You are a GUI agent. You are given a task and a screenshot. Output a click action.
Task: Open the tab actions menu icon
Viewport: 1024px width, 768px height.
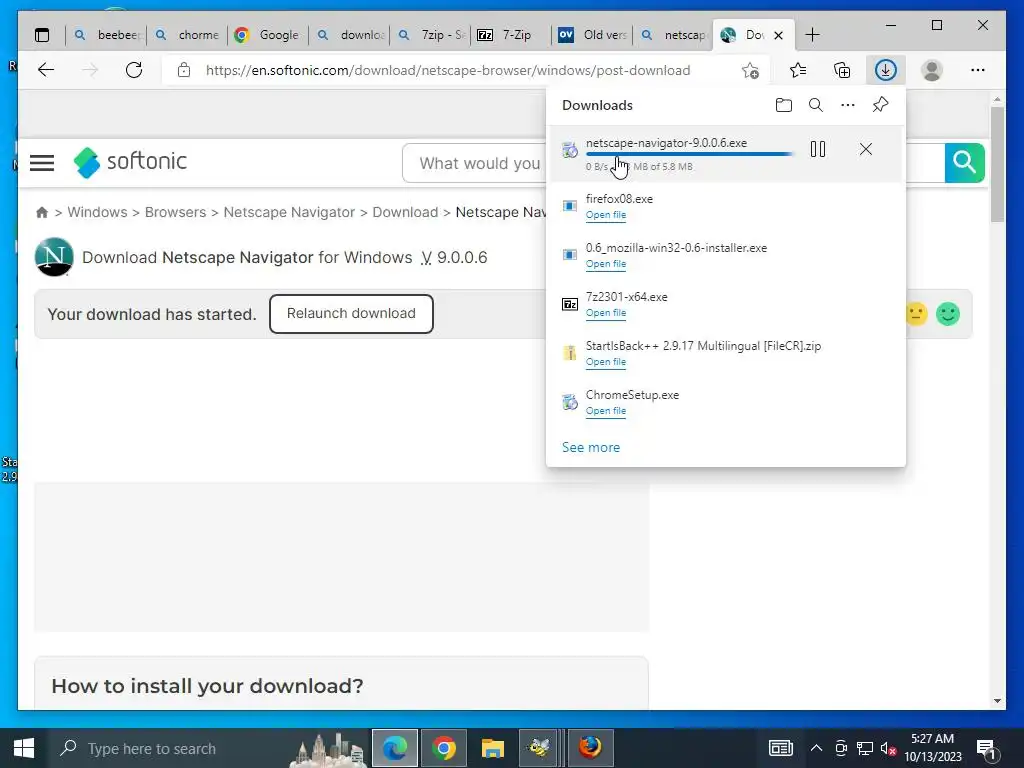coord(42,35)
